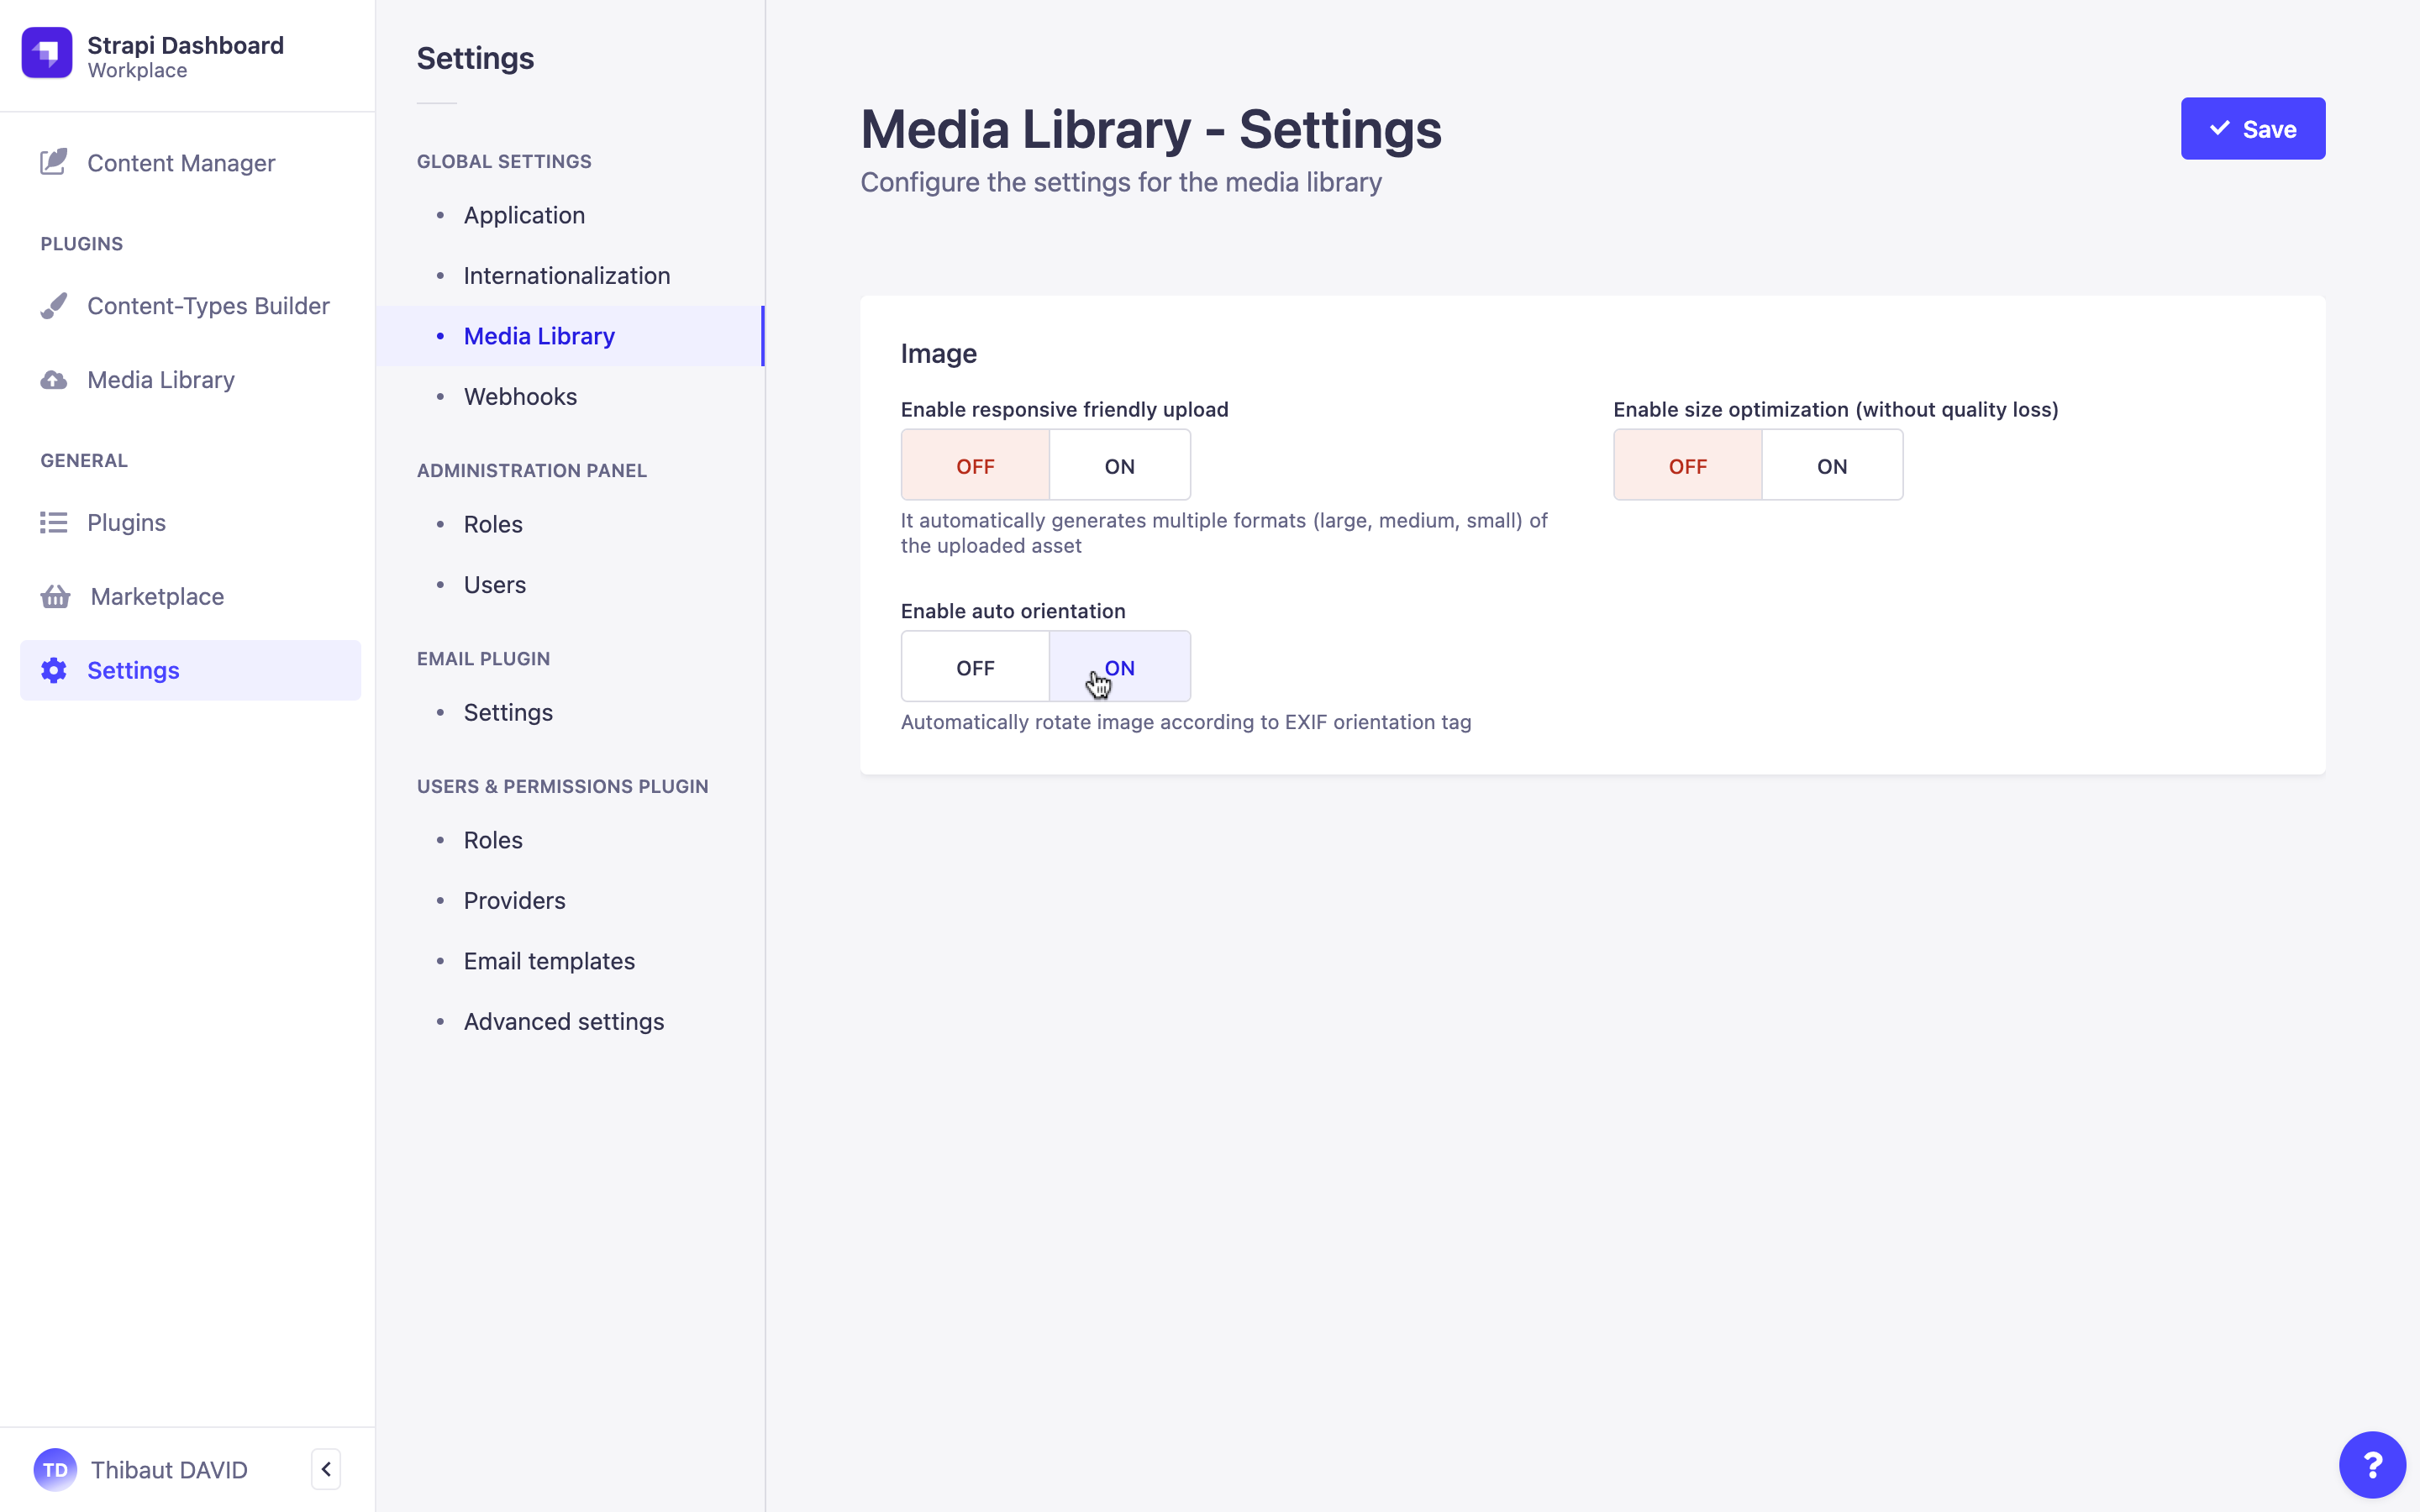
Task: Click the Strapi logo icon
Action: pyautogui.click(x=47, y=53)
